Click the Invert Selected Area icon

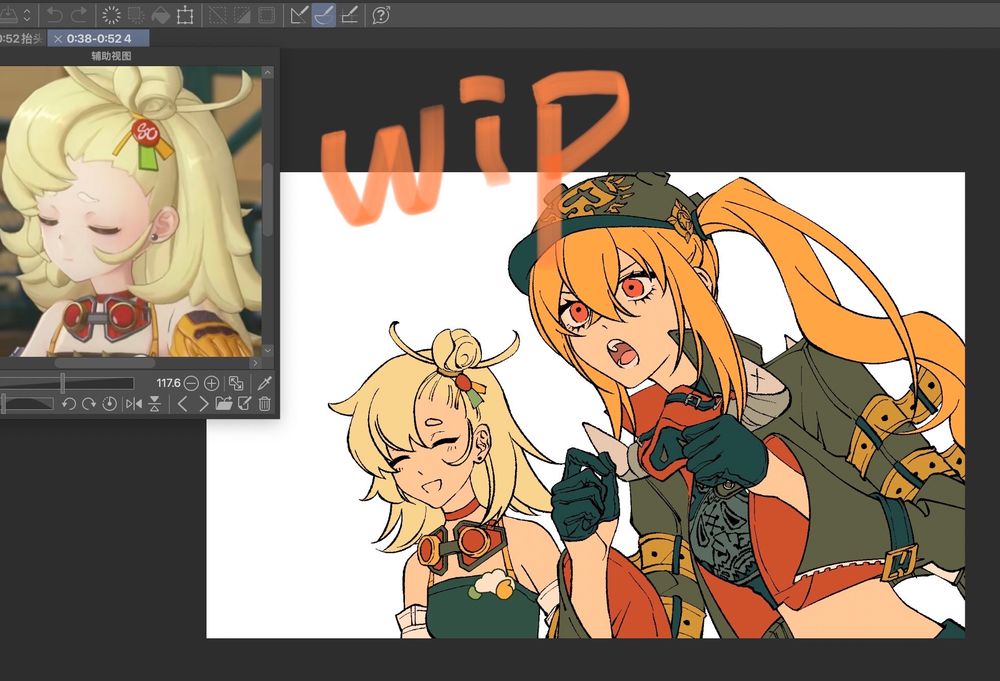pos(242,15)
